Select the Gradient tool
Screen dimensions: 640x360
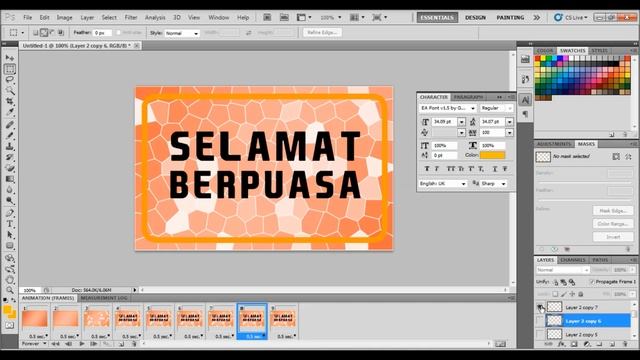click(10, 179)
